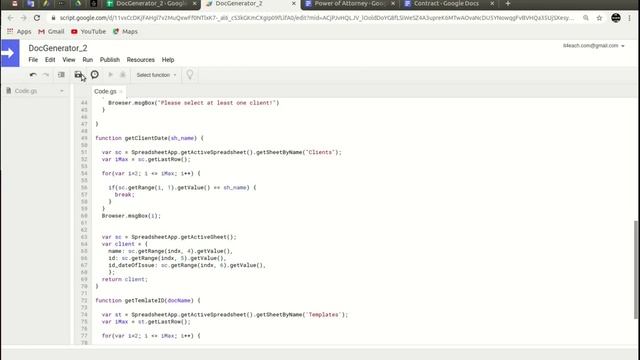Click the 'return client;' line

(x=124, y=280)
